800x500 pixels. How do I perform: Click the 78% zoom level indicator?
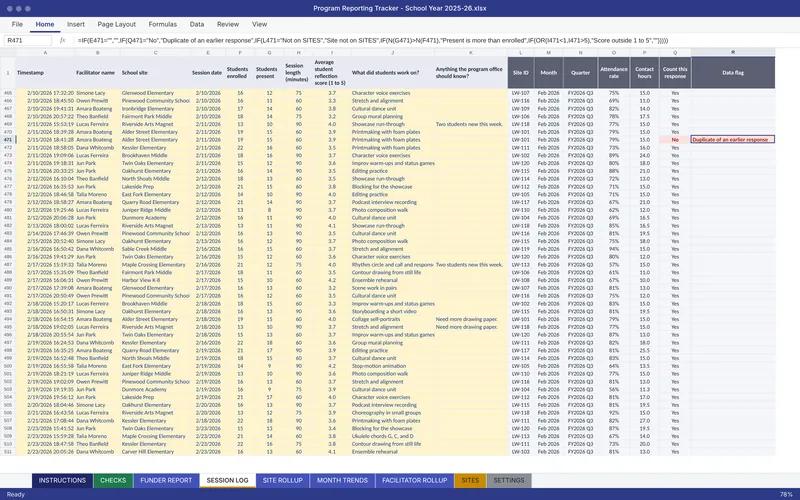(x=786, y=494)
